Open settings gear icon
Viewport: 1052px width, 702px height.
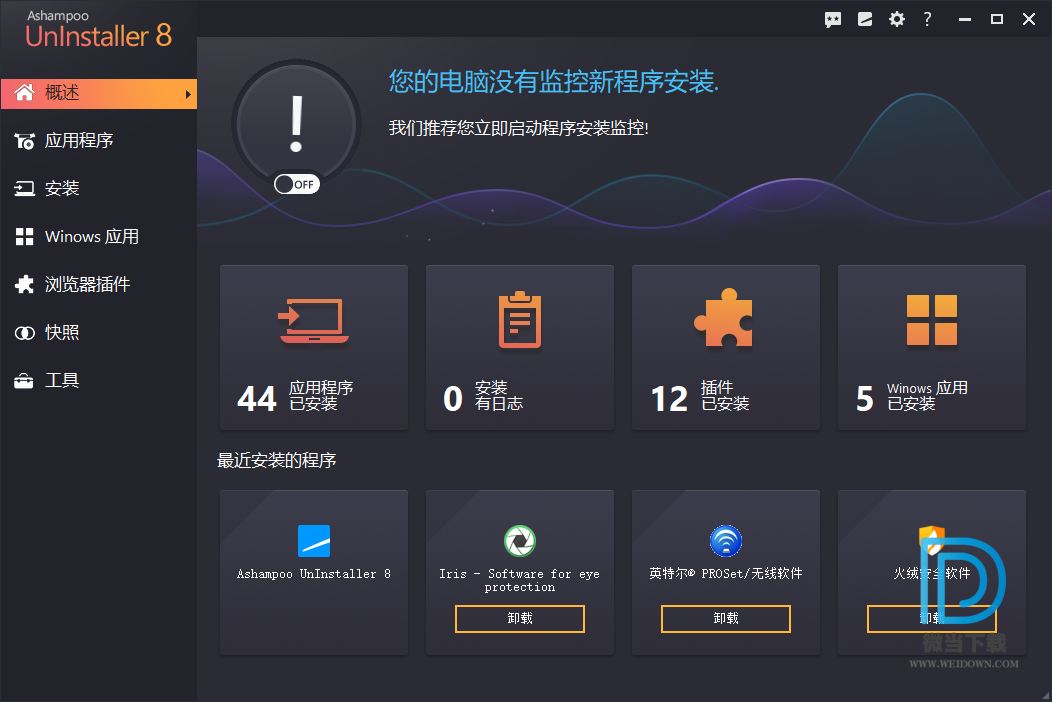coord(896,19)
